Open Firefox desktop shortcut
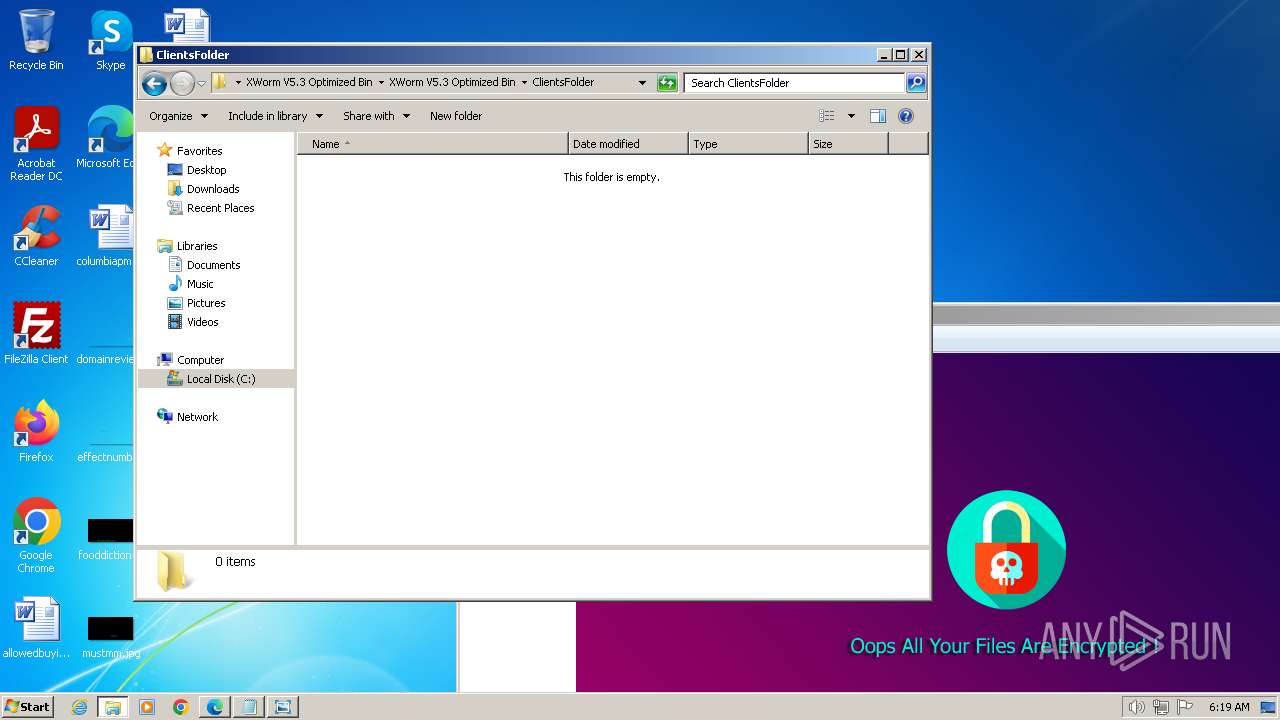The width and height of the screenshot is (1280, 720). (x=36, y=432)
